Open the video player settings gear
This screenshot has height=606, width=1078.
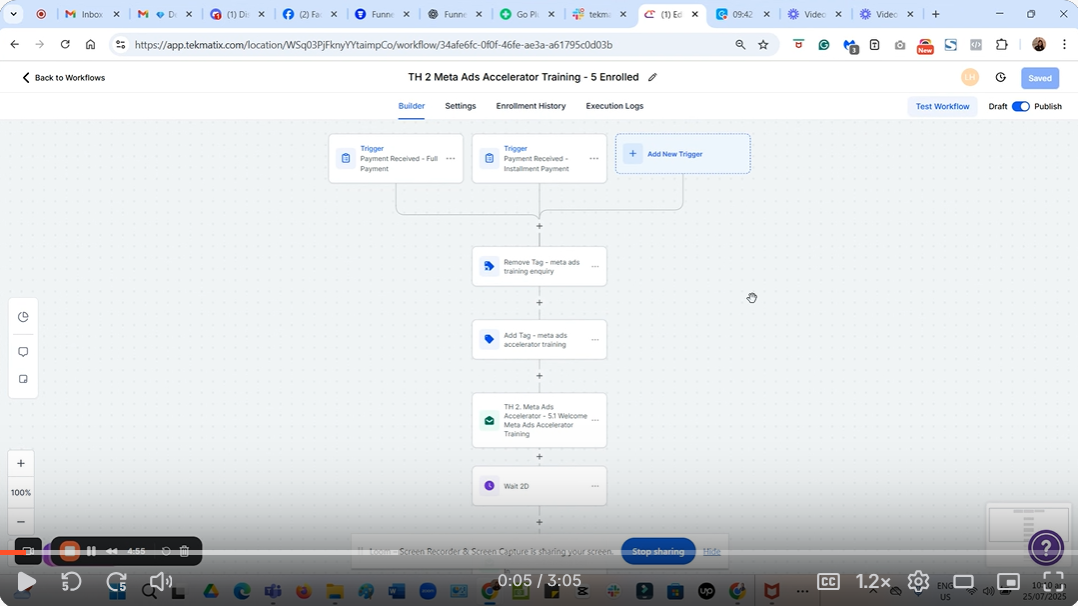coord(918,582)
